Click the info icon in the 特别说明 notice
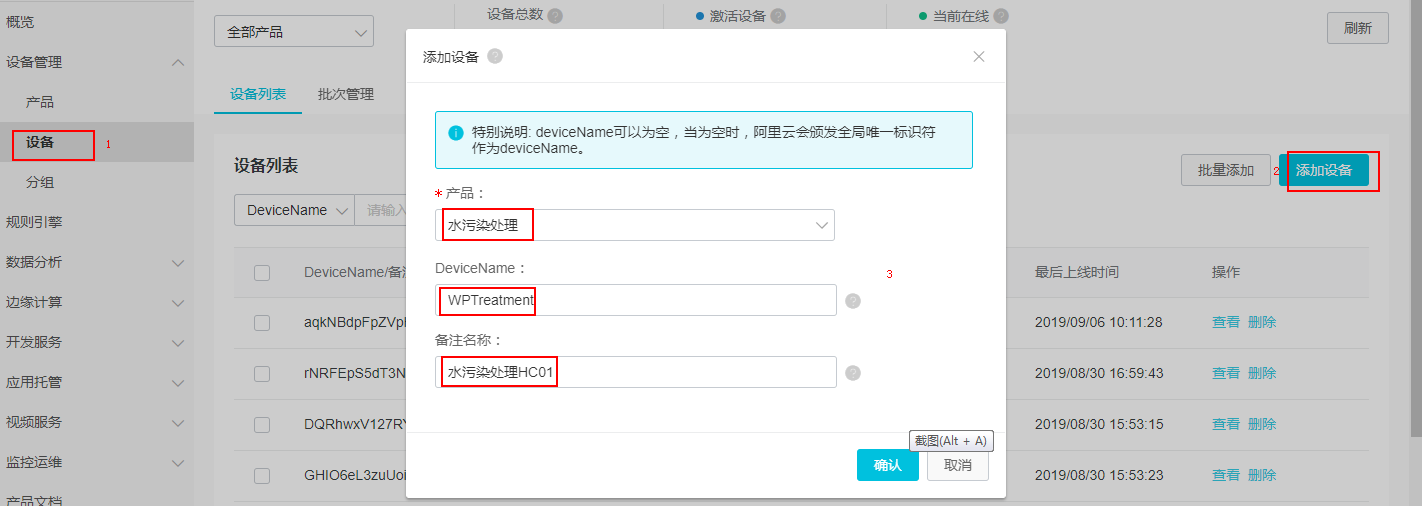 pyautogui.click(x=456, y=133)
